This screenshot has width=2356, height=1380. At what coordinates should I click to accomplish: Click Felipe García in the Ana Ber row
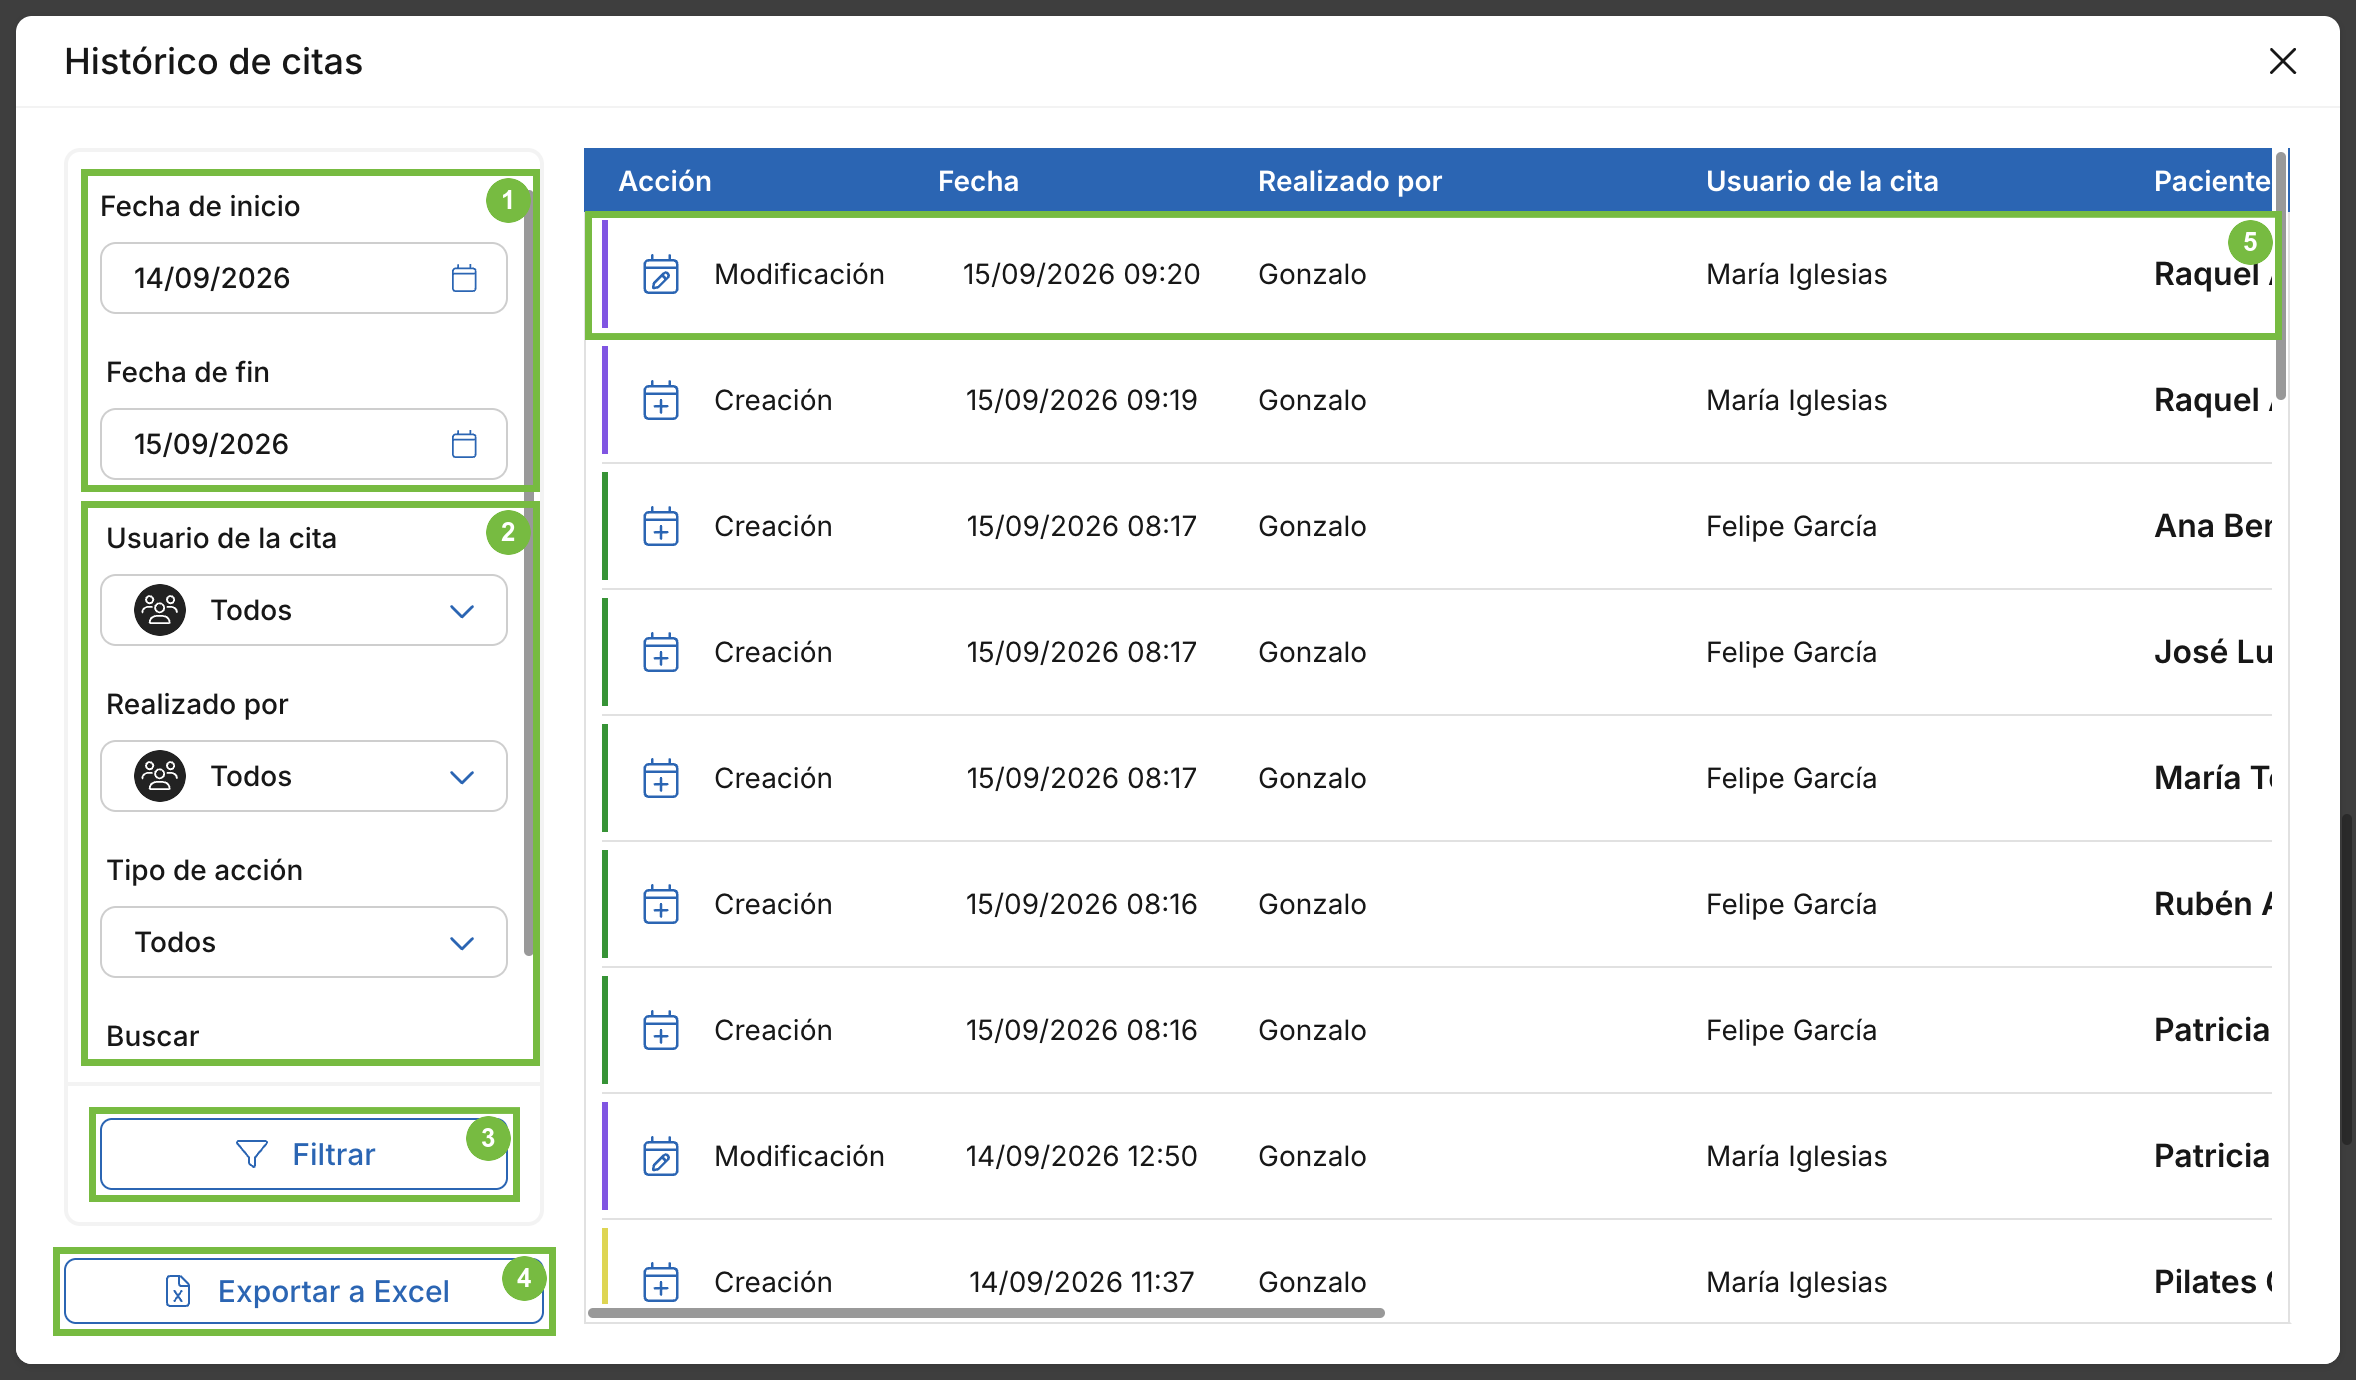(1791, 526)
